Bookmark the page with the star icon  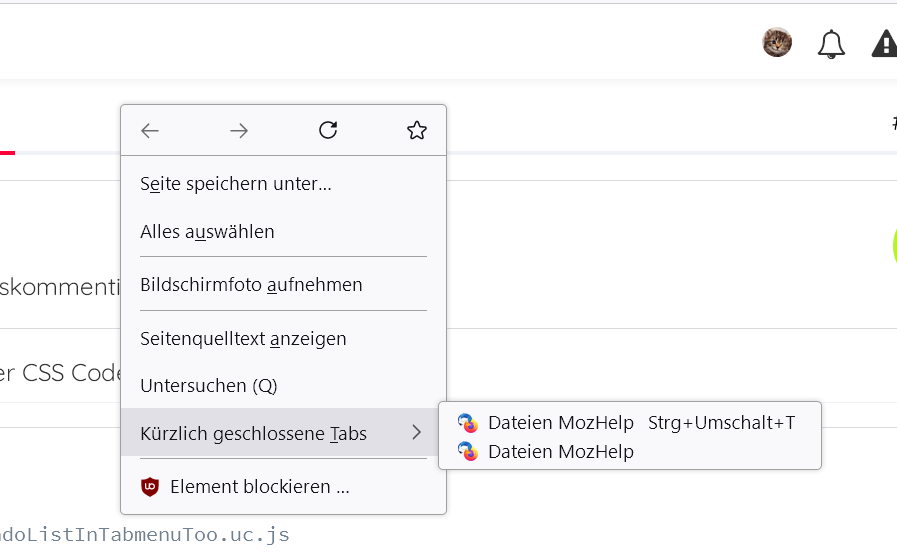click(417, 130)
